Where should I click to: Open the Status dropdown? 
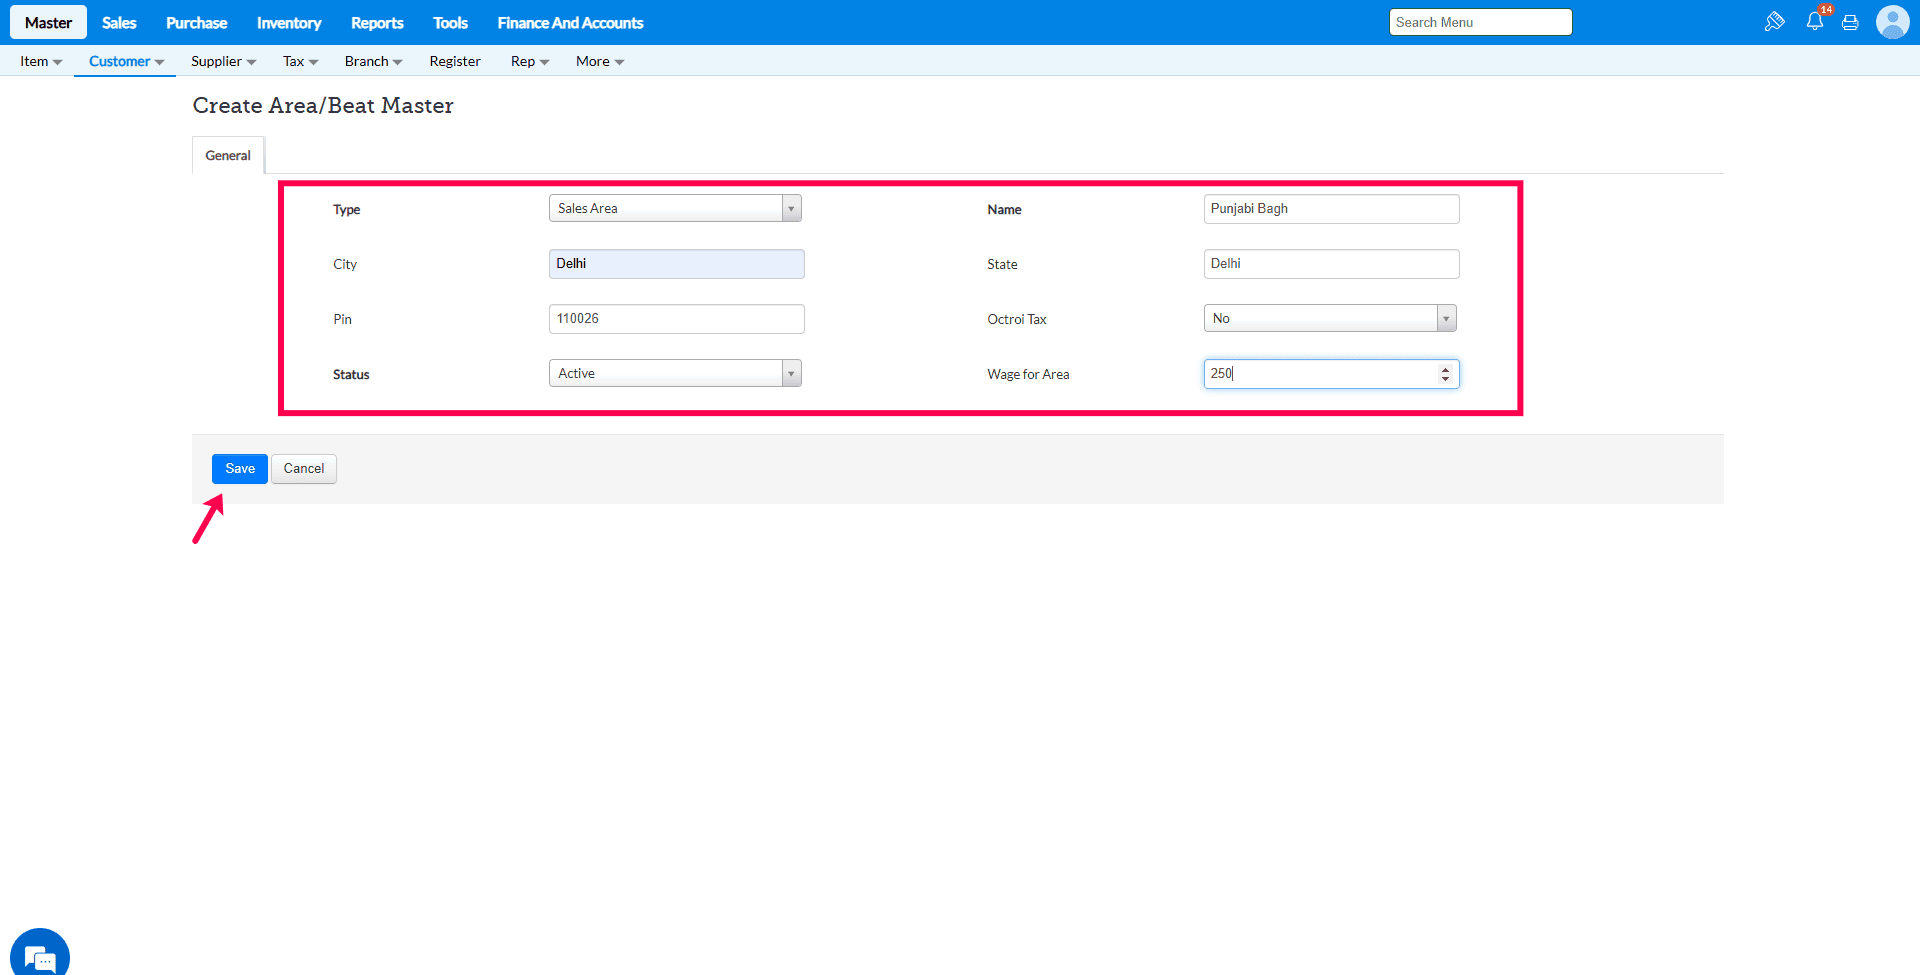tap(791, 373)
